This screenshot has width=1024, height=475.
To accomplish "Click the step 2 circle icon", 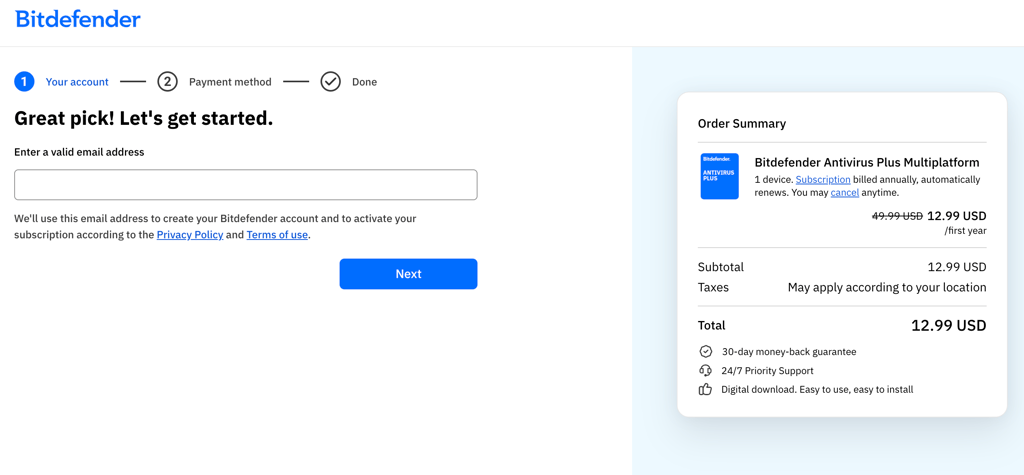I will (x=167, y=82).
